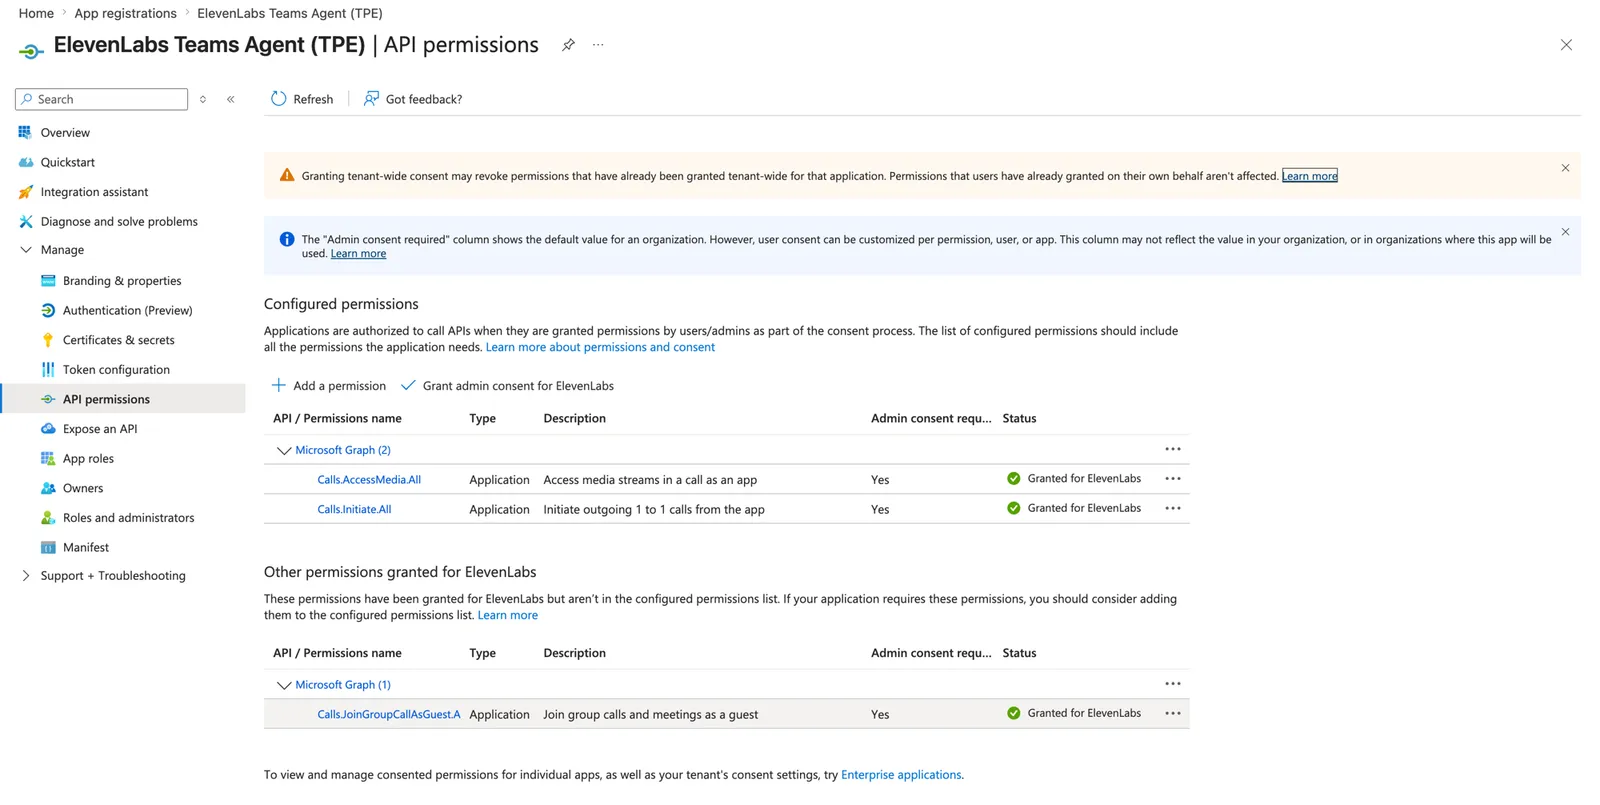Viewport: 1600px width, 805px height.
Task: Click the Quickstart cloud icon
Action: (x=25, y=162)
